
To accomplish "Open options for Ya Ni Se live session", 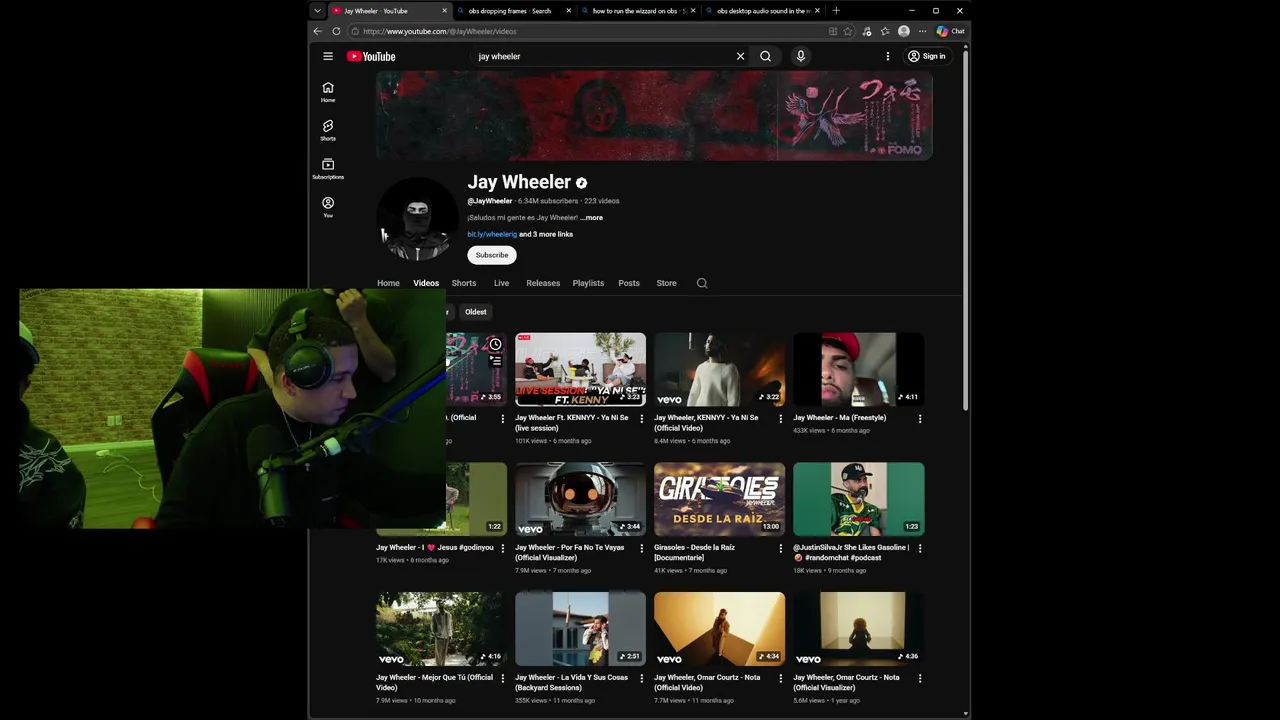I will point(642,419).
